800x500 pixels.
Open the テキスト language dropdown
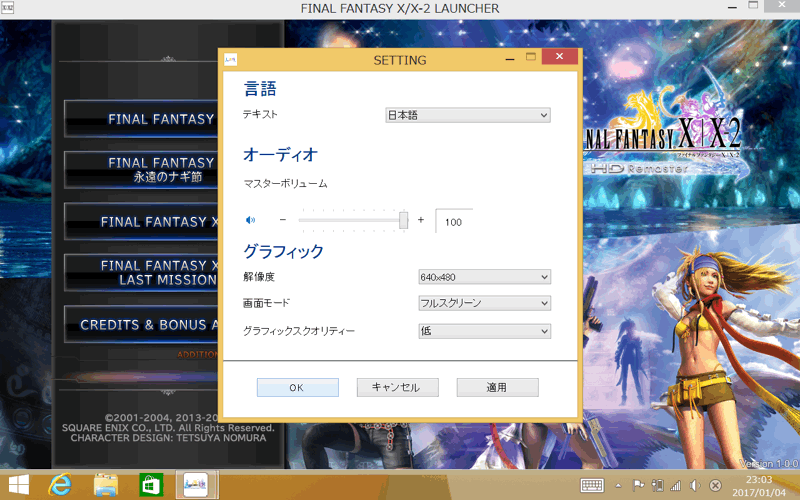pyautogui.click(x=468, y=116)
